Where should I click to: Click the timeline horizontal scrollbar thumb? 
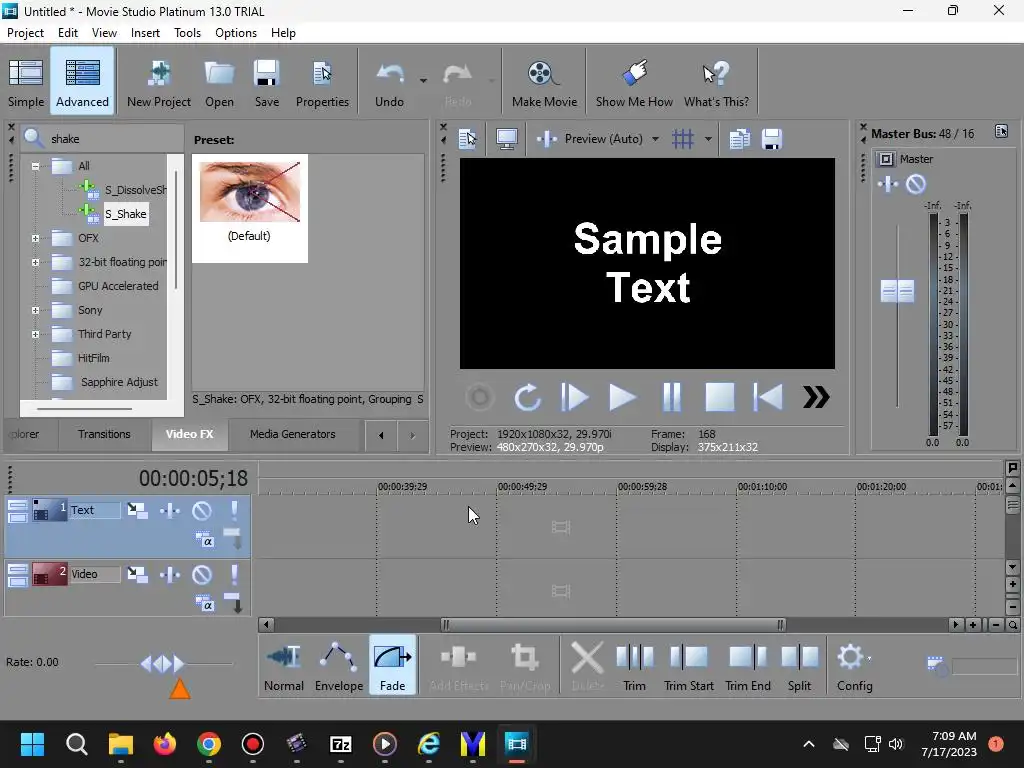coord(613,625)
